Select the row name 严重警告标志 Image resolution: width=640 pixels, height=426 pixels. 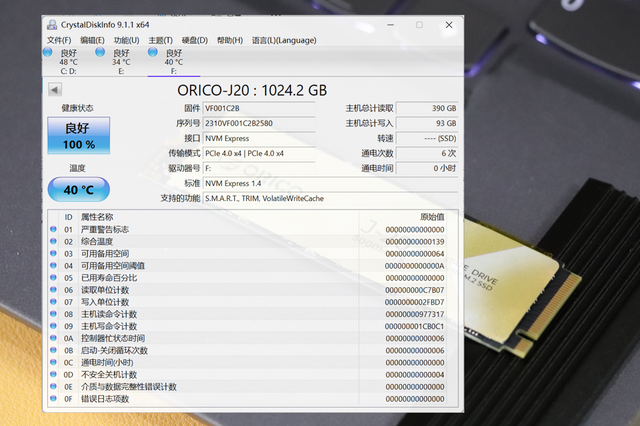coord(105,229)
